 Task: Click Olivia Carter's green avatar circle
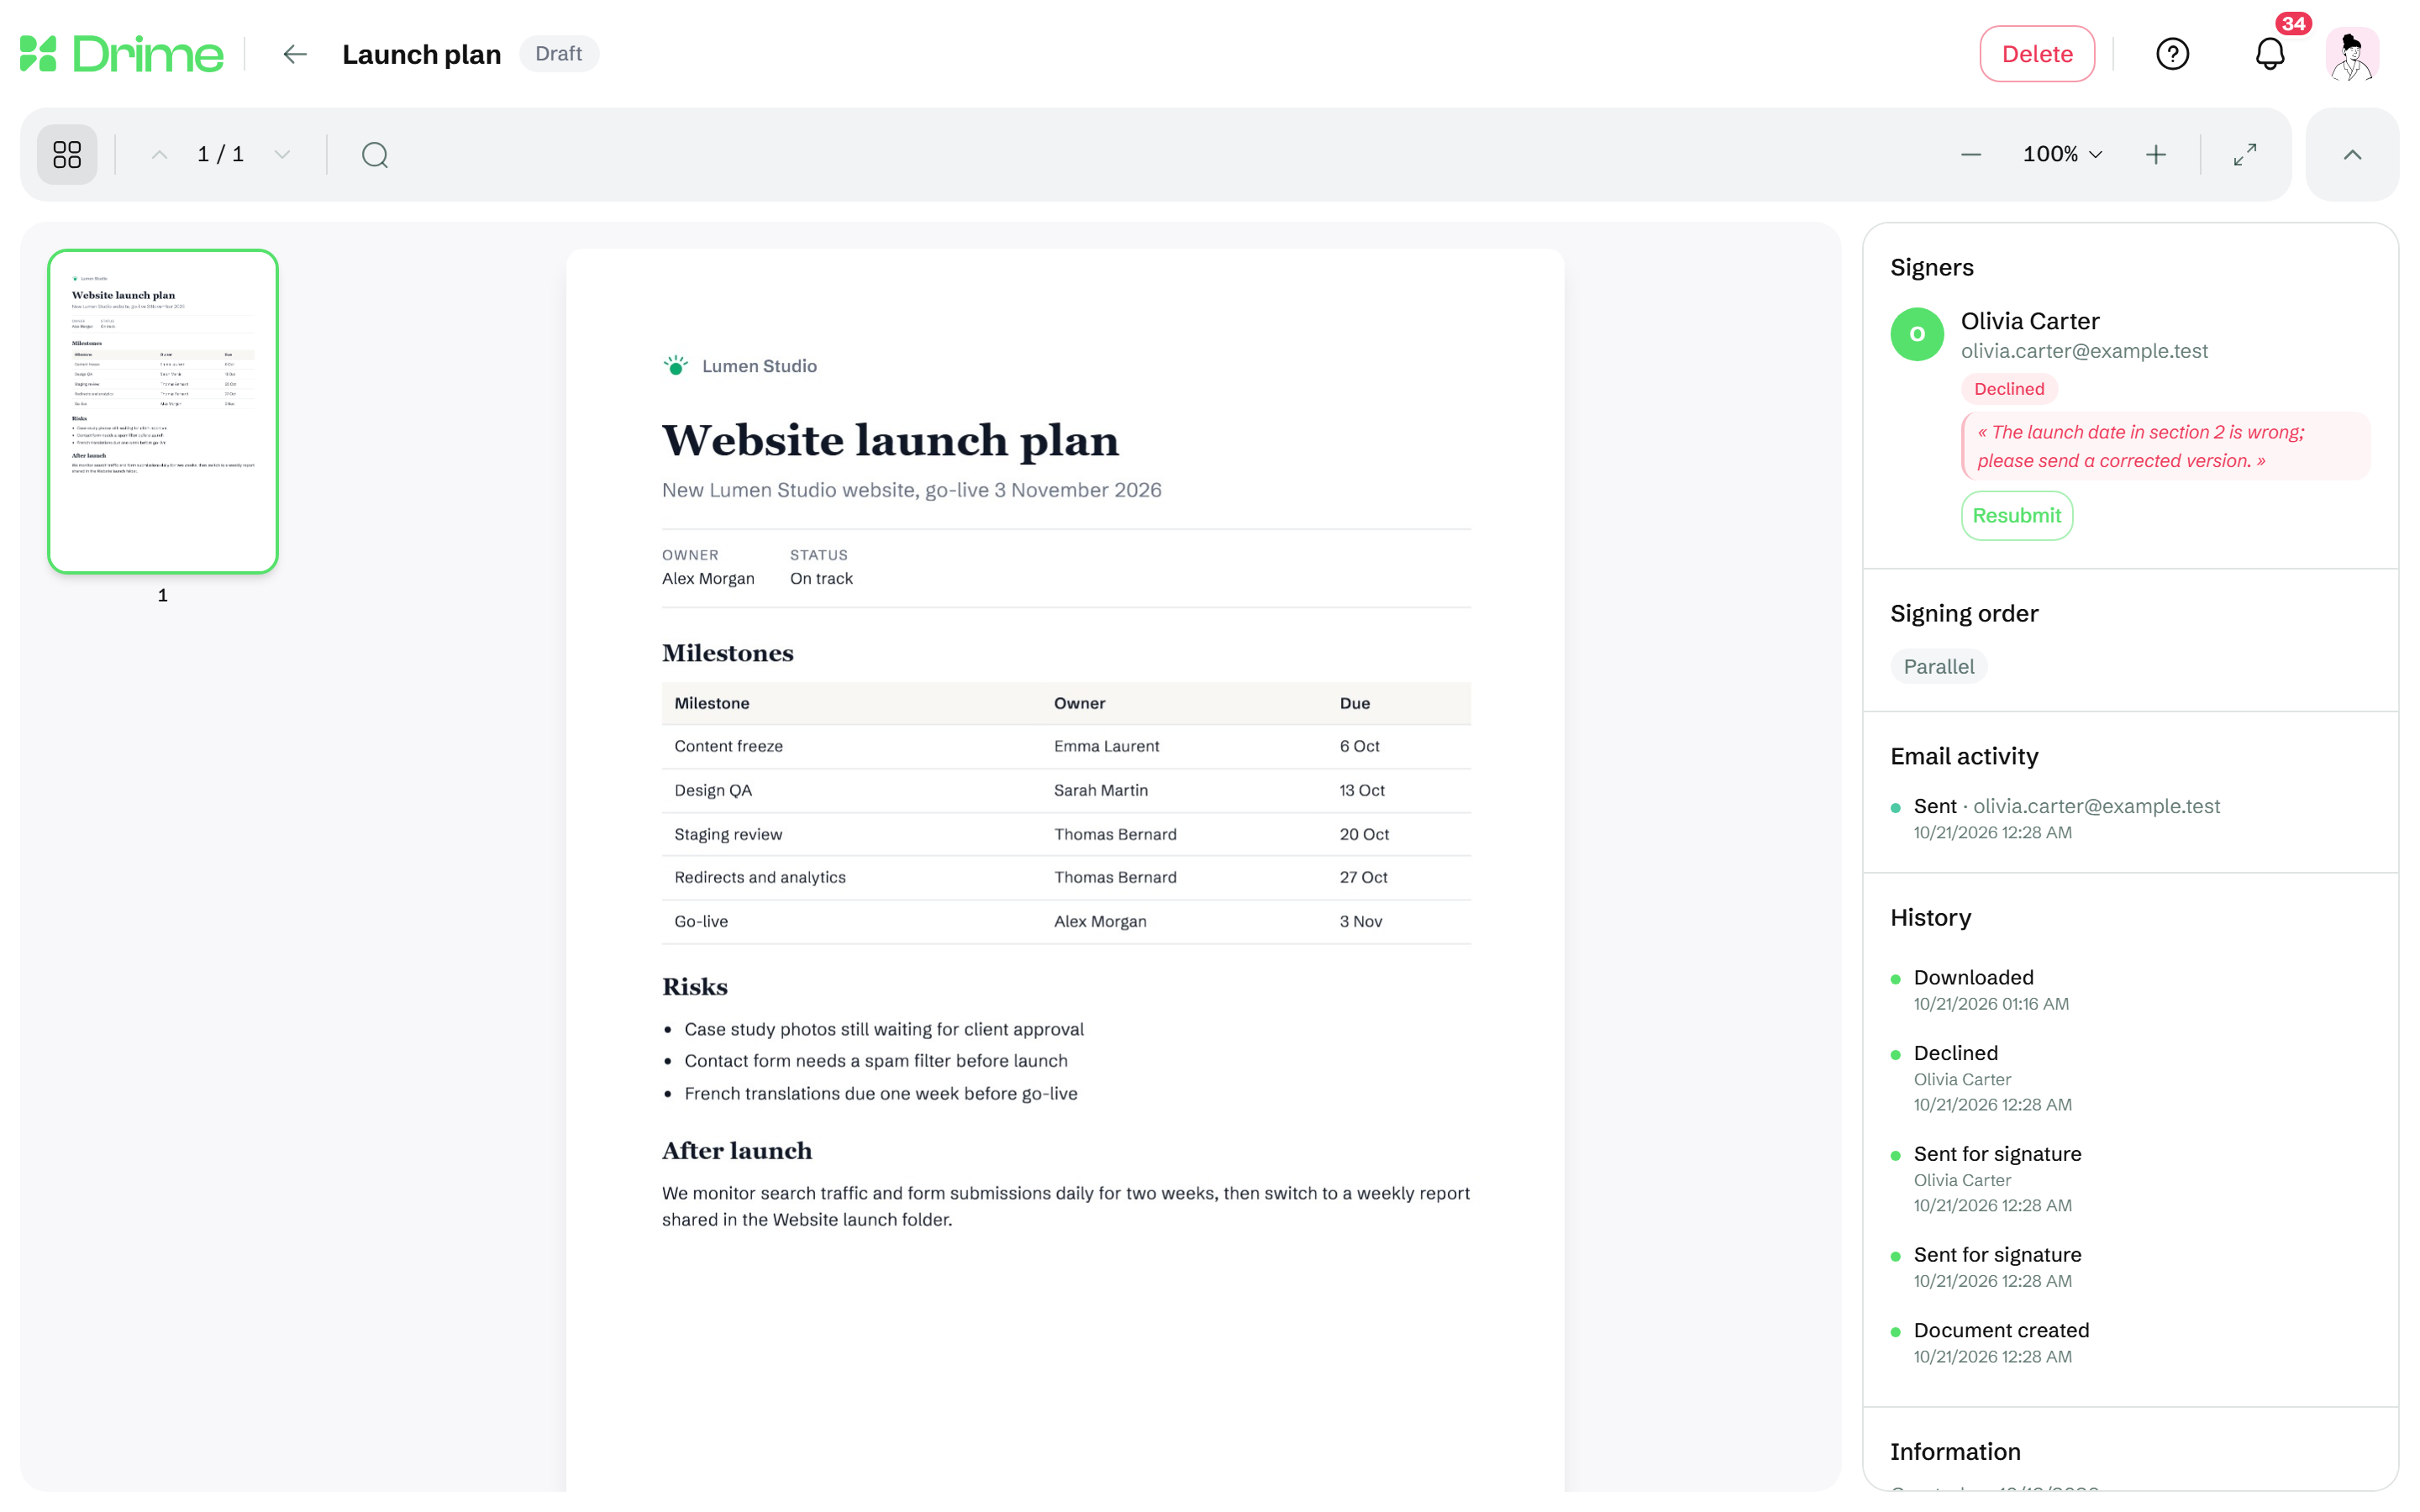click(1916, 334)
